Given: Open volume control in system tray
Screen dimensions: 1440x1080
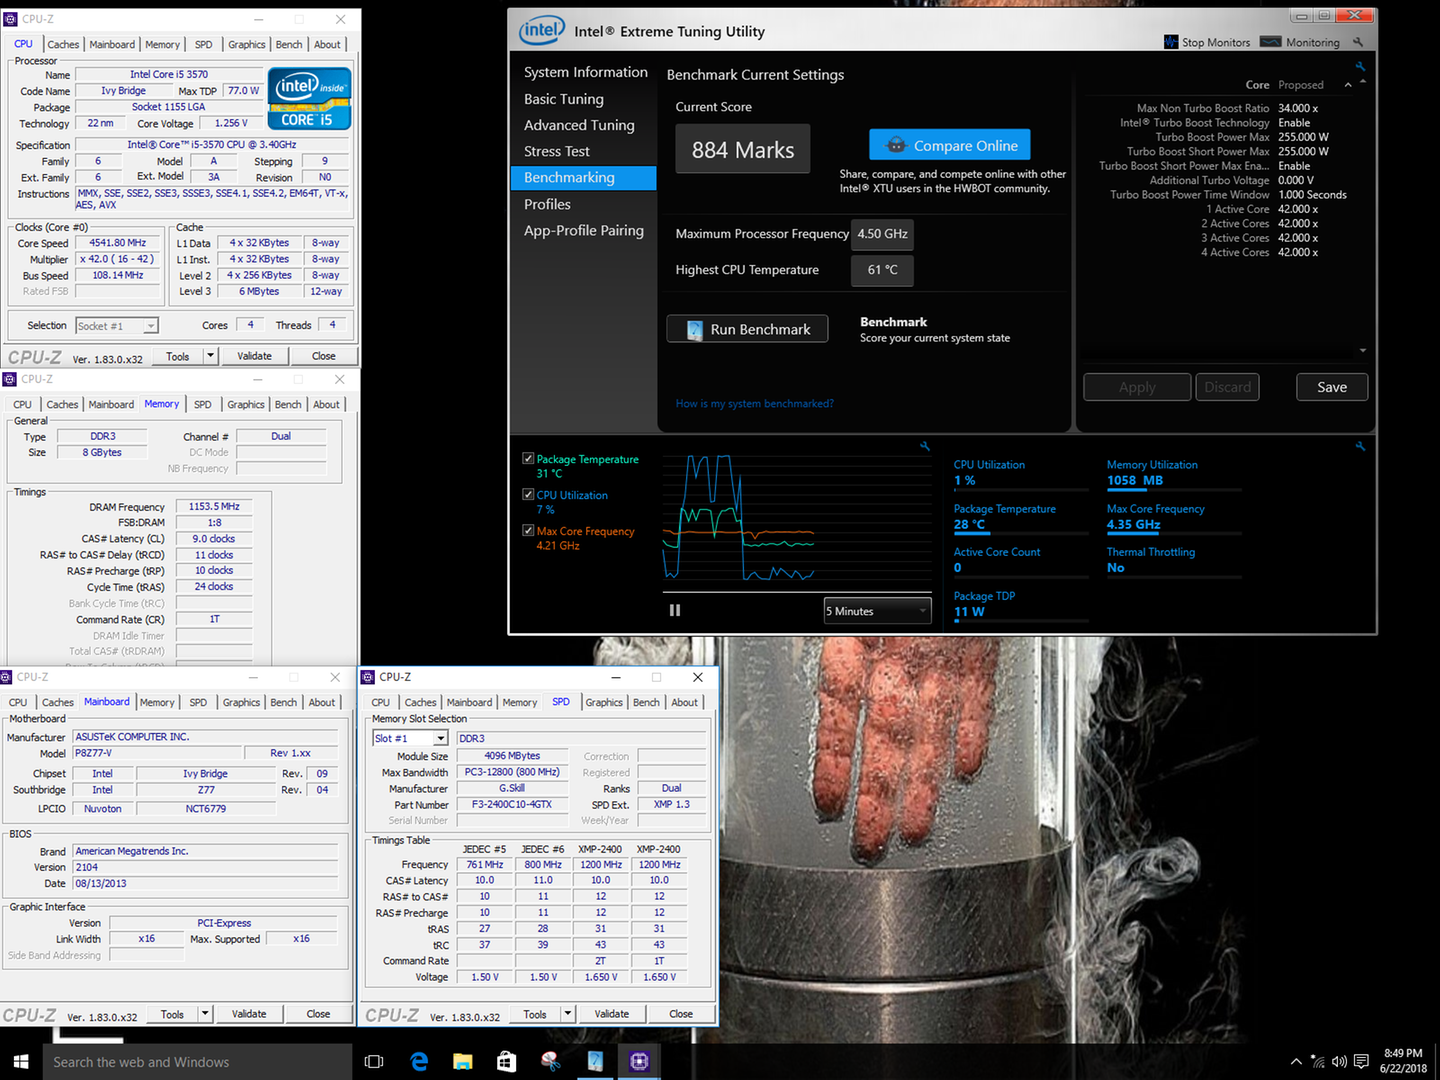Looking at the screenshot, I should [1339, 1062].
